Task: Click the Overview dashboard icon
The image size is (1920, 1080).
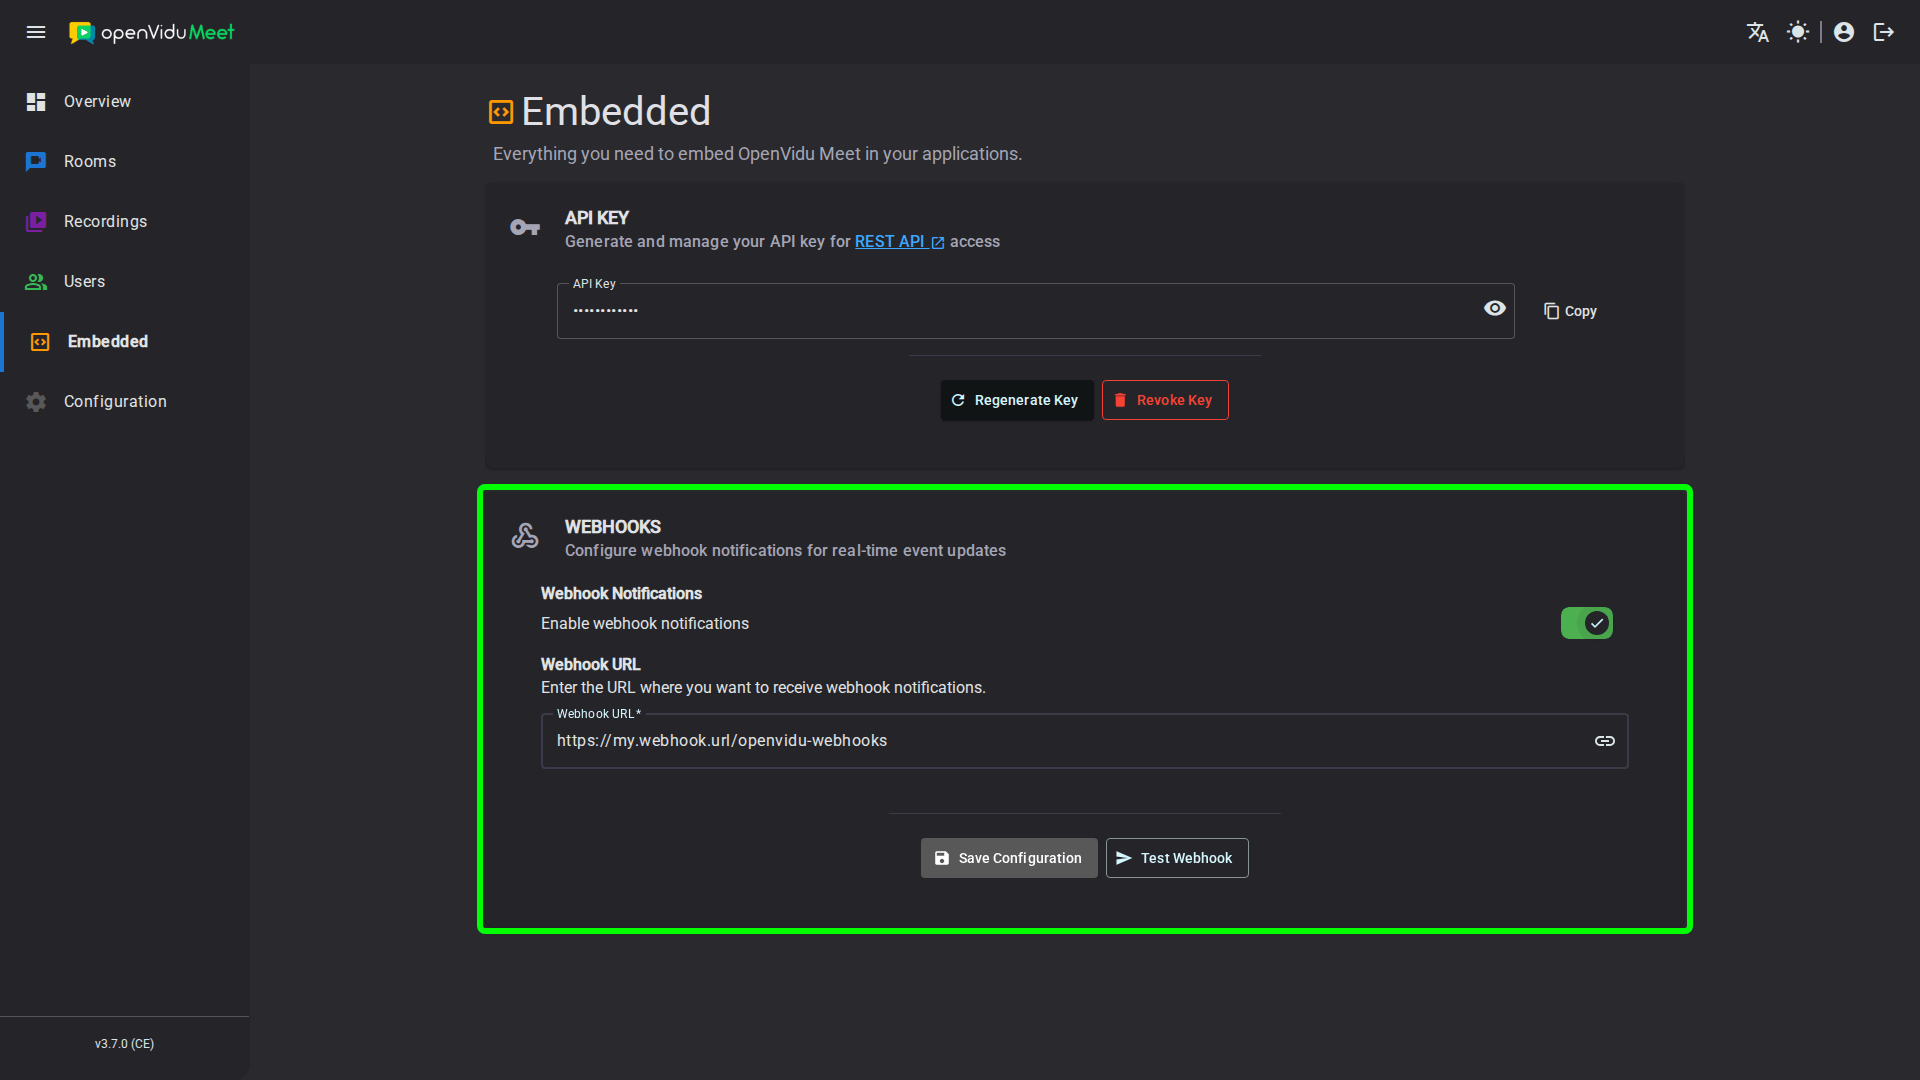Action: 36,102
